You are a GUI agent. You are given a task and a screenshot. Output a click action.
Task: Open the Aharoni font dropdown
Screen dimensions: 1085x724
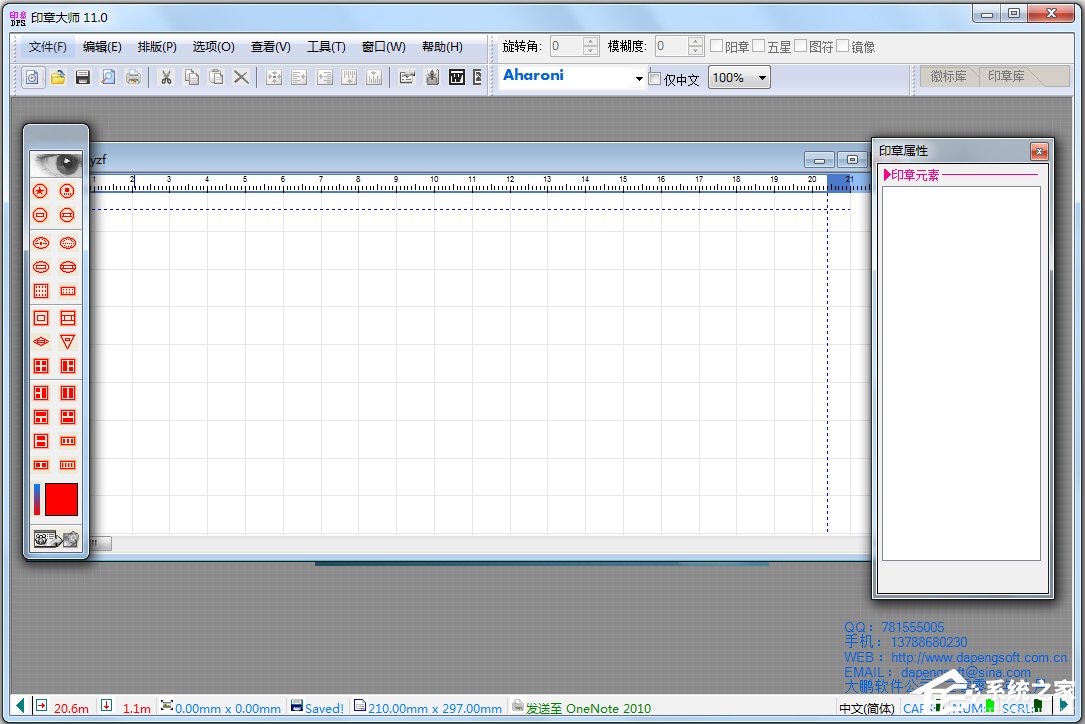pyautogui.click(x=639, y=79)
